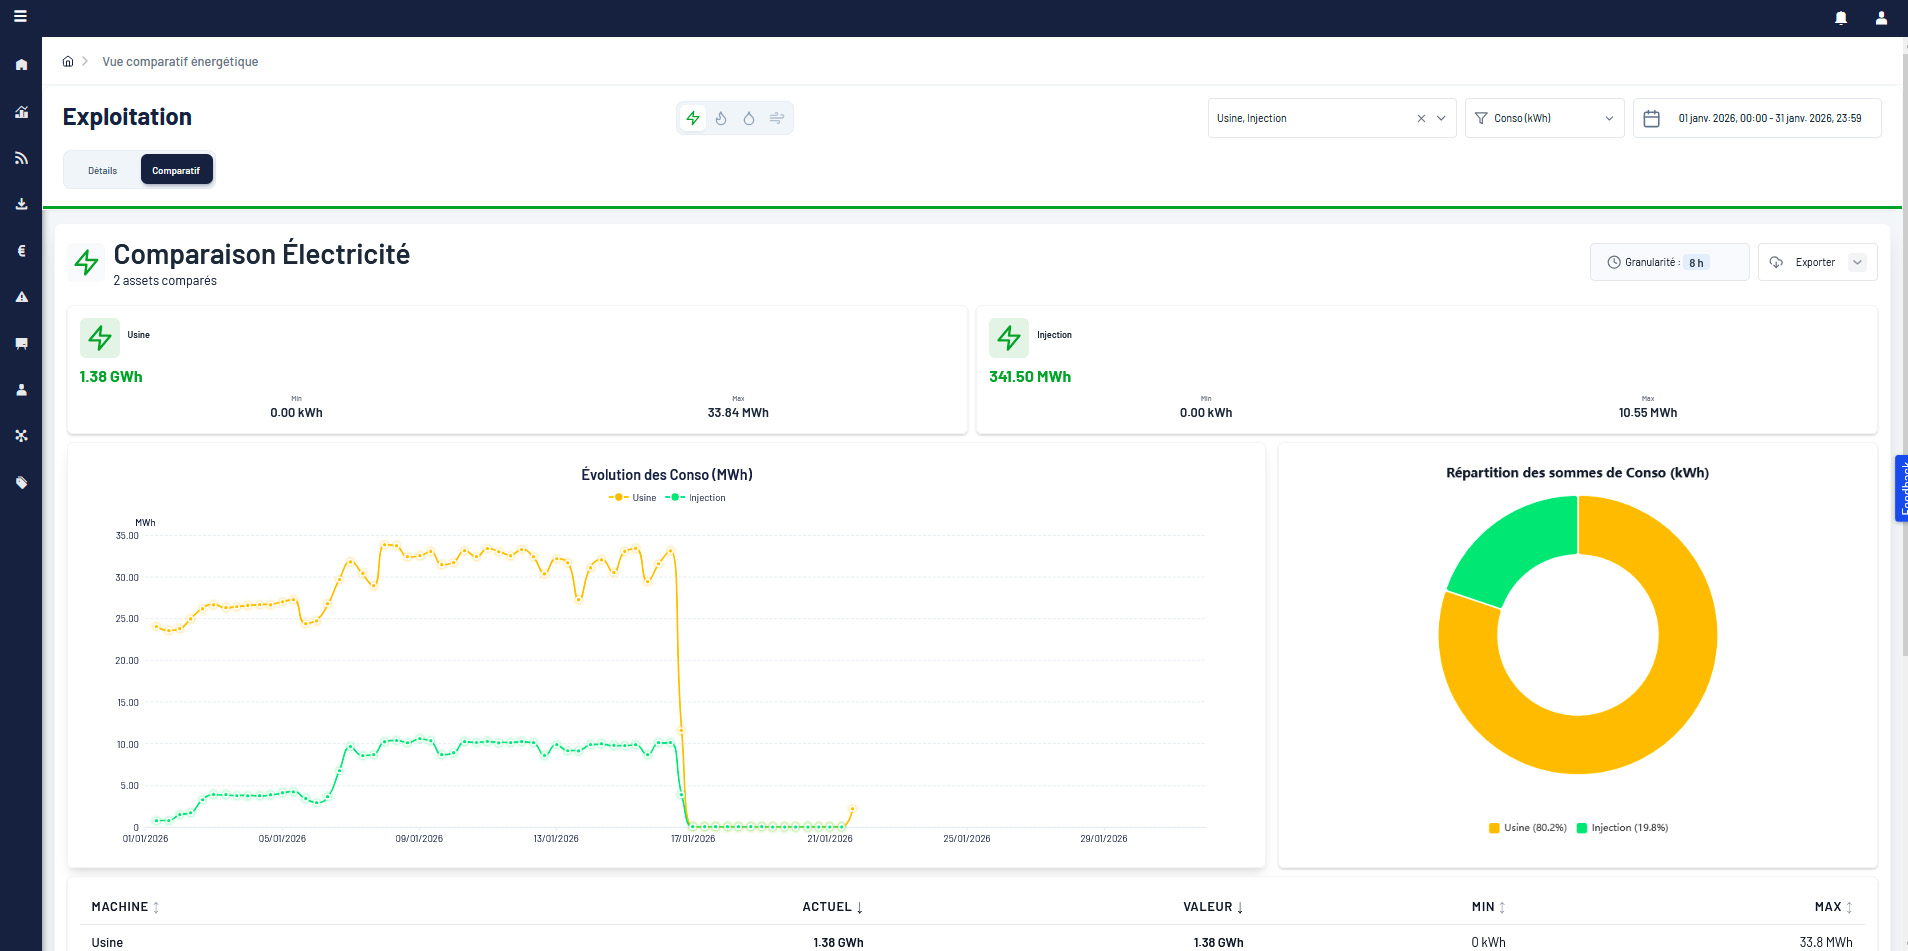Select the Comparatif tab
Viewport: 1908px width, 951px height.
click(176, 171)
